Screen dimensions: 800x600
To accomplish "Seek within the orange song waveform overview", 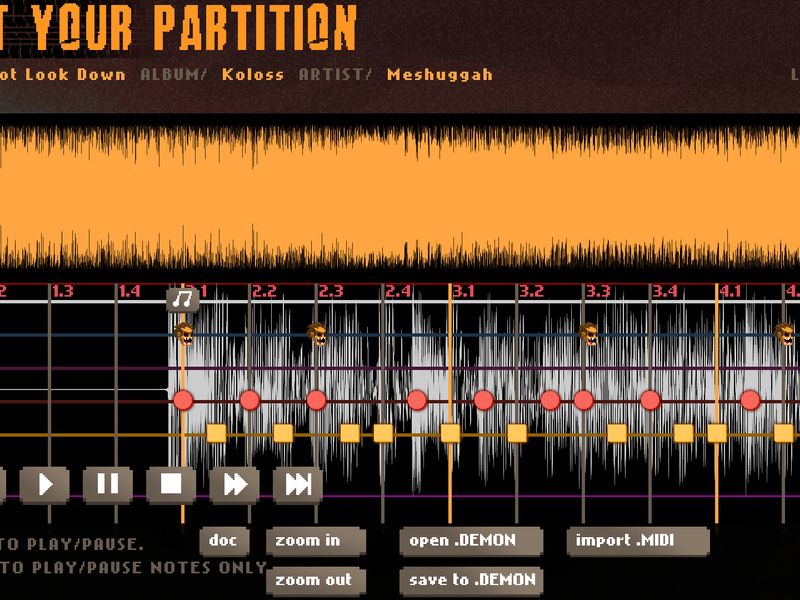I will point(400,196).
